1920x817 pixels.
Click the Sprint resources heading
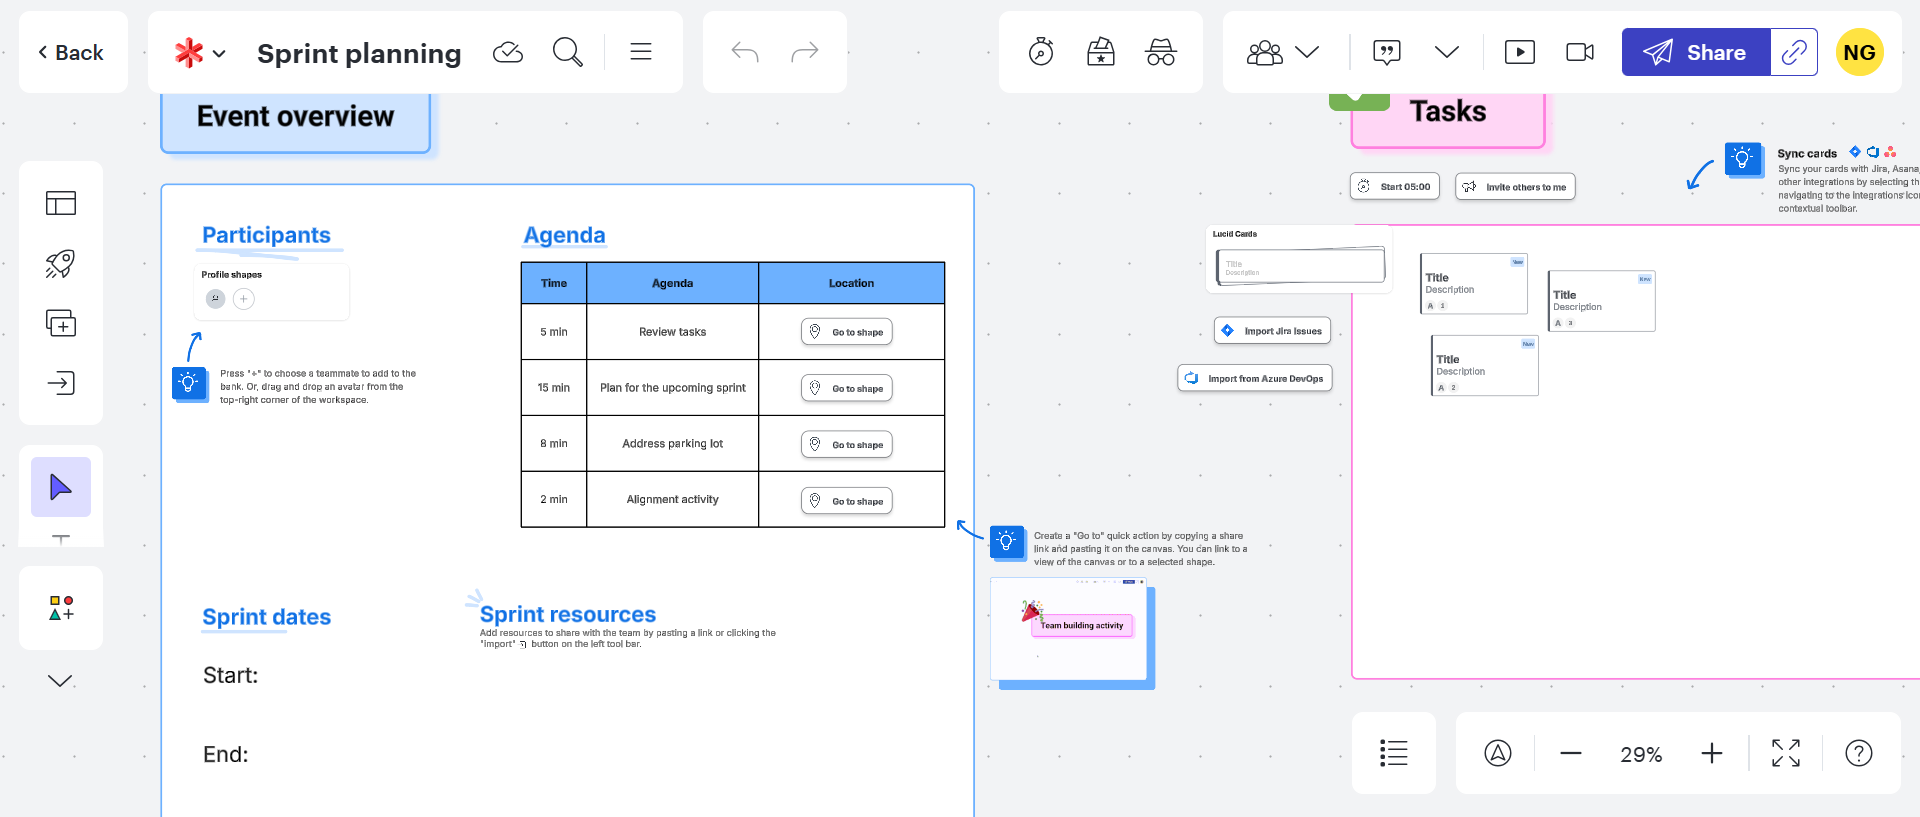tap(568, 614)
